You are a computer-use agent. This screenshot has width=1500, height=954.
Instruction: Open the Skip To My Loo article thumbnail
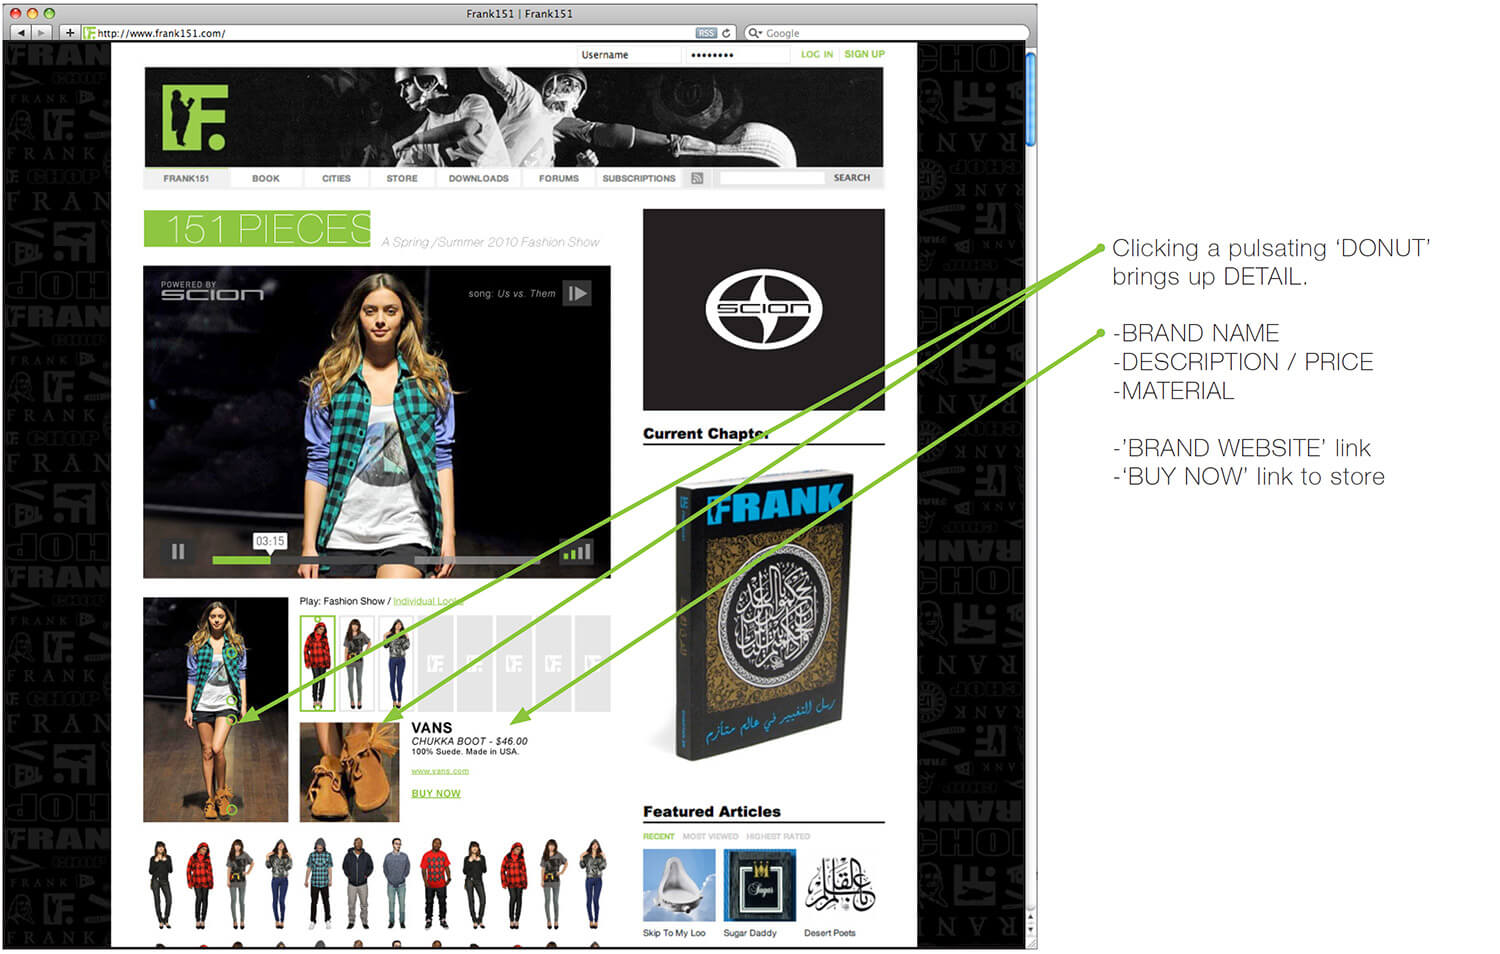pyautogui.click(x=679, y=886)
